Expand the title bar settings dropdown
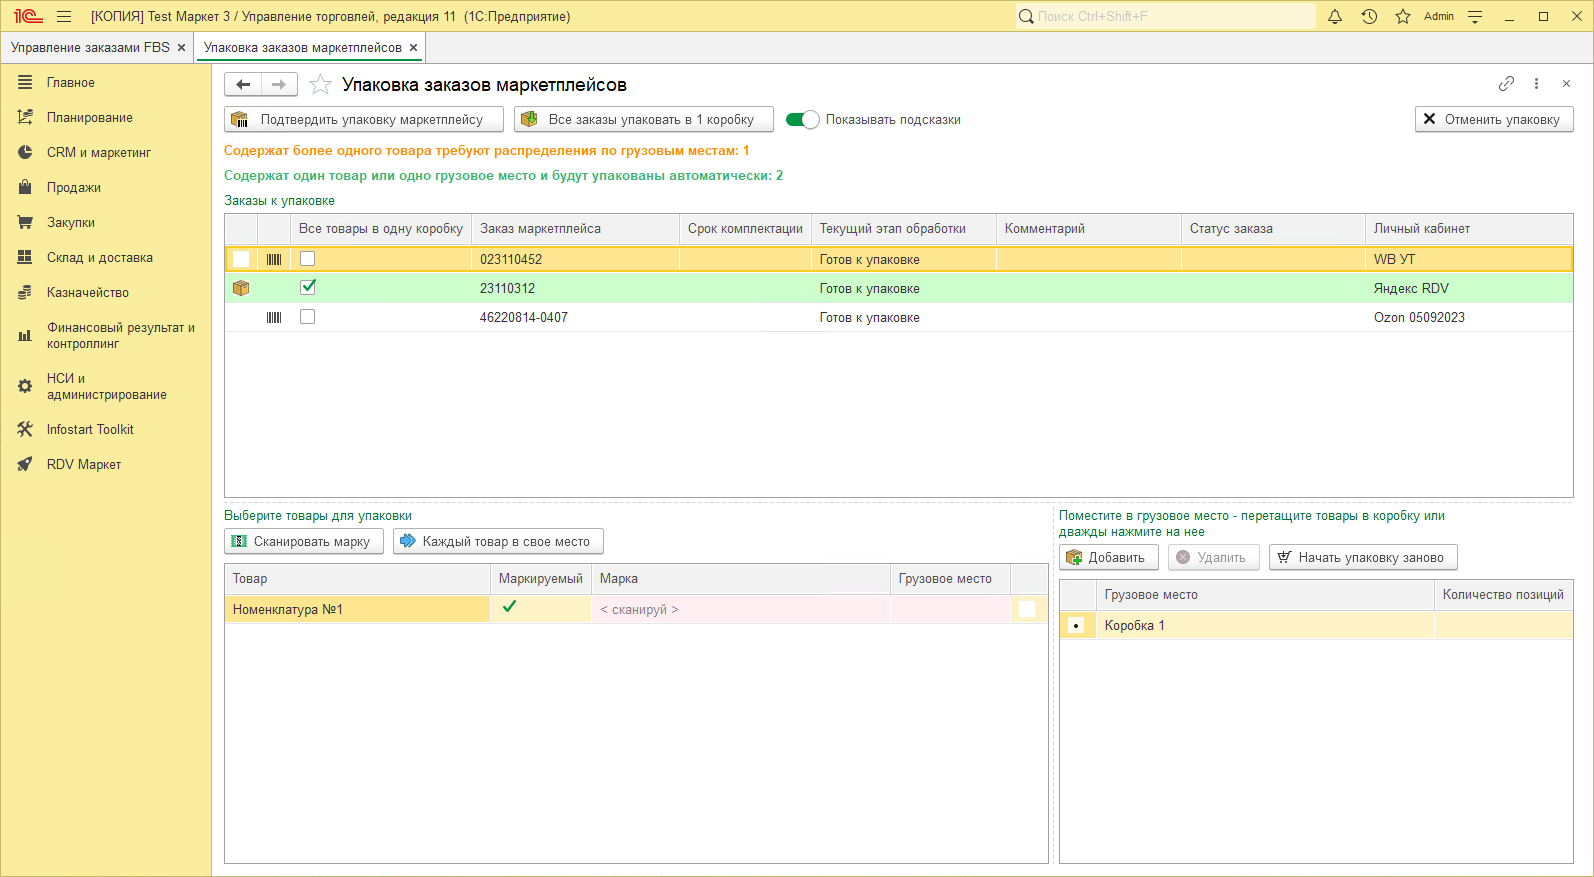Image resolution: width=1594 pixels, height=877 pixels. (1475, 16)
